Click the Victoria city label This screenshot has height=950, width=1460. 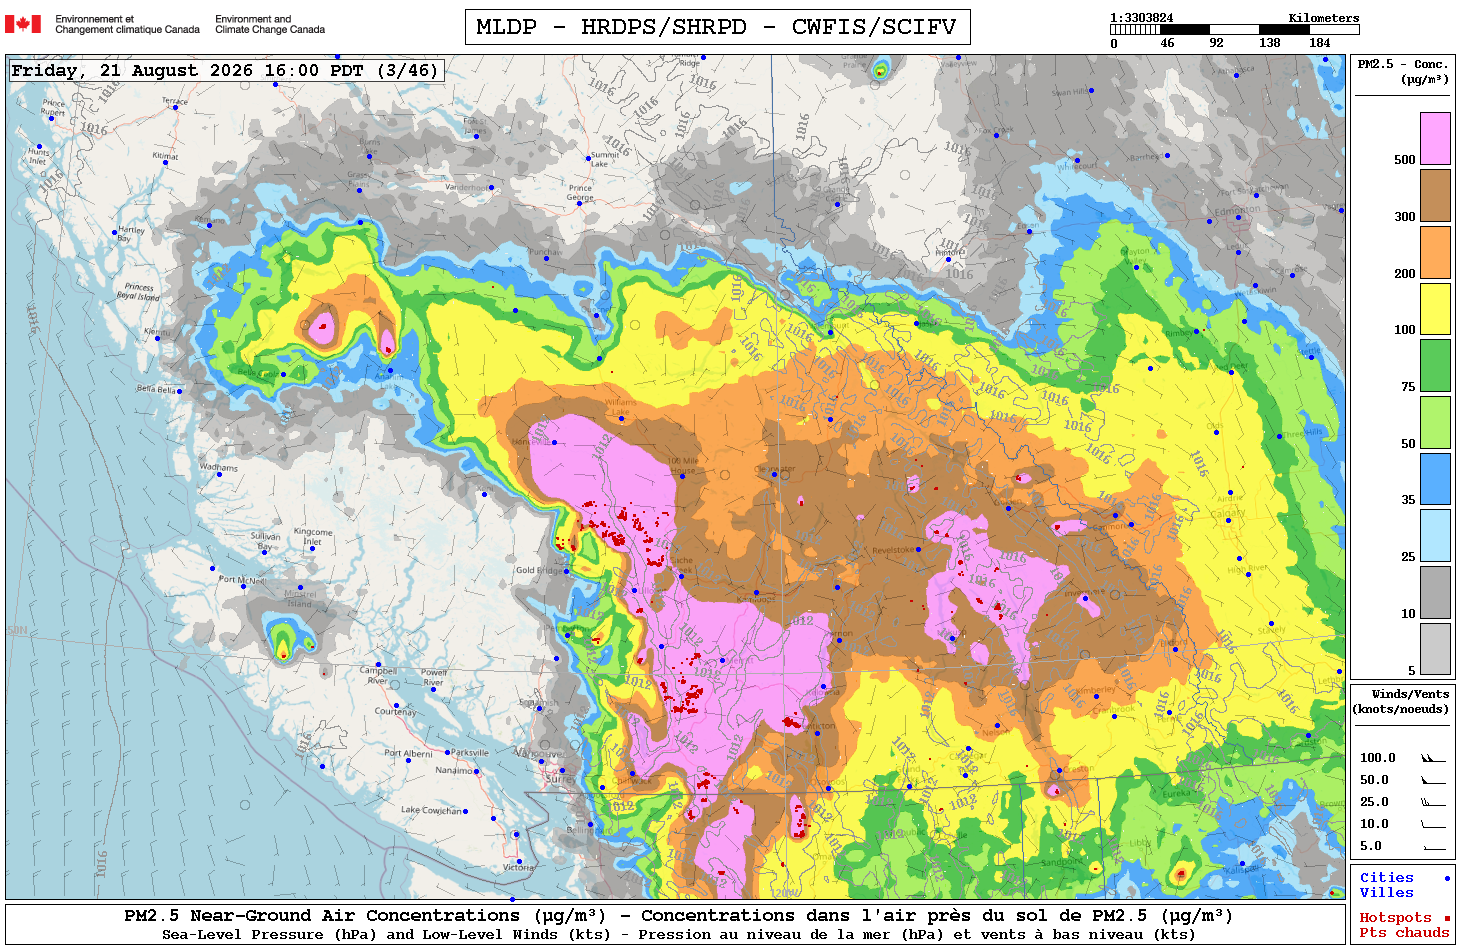(x=518, y=867)
